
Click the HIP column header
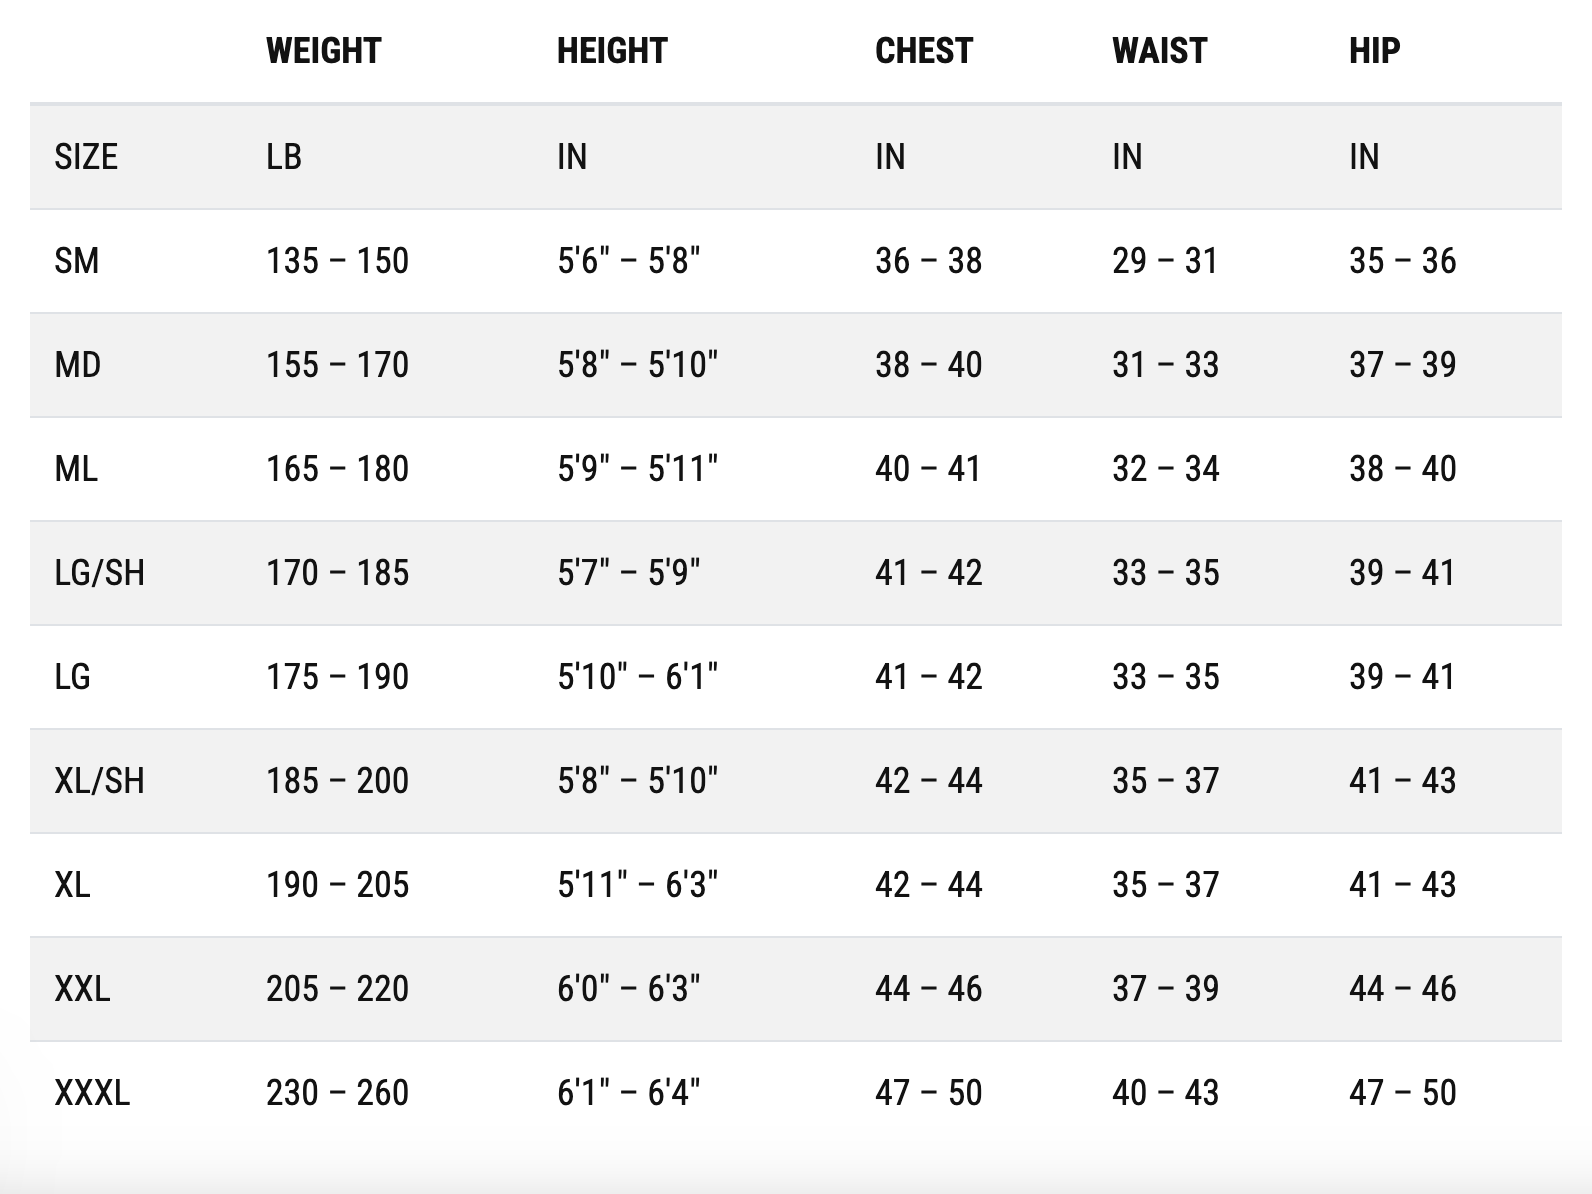pyautogui.click(x=1374, y=51)
